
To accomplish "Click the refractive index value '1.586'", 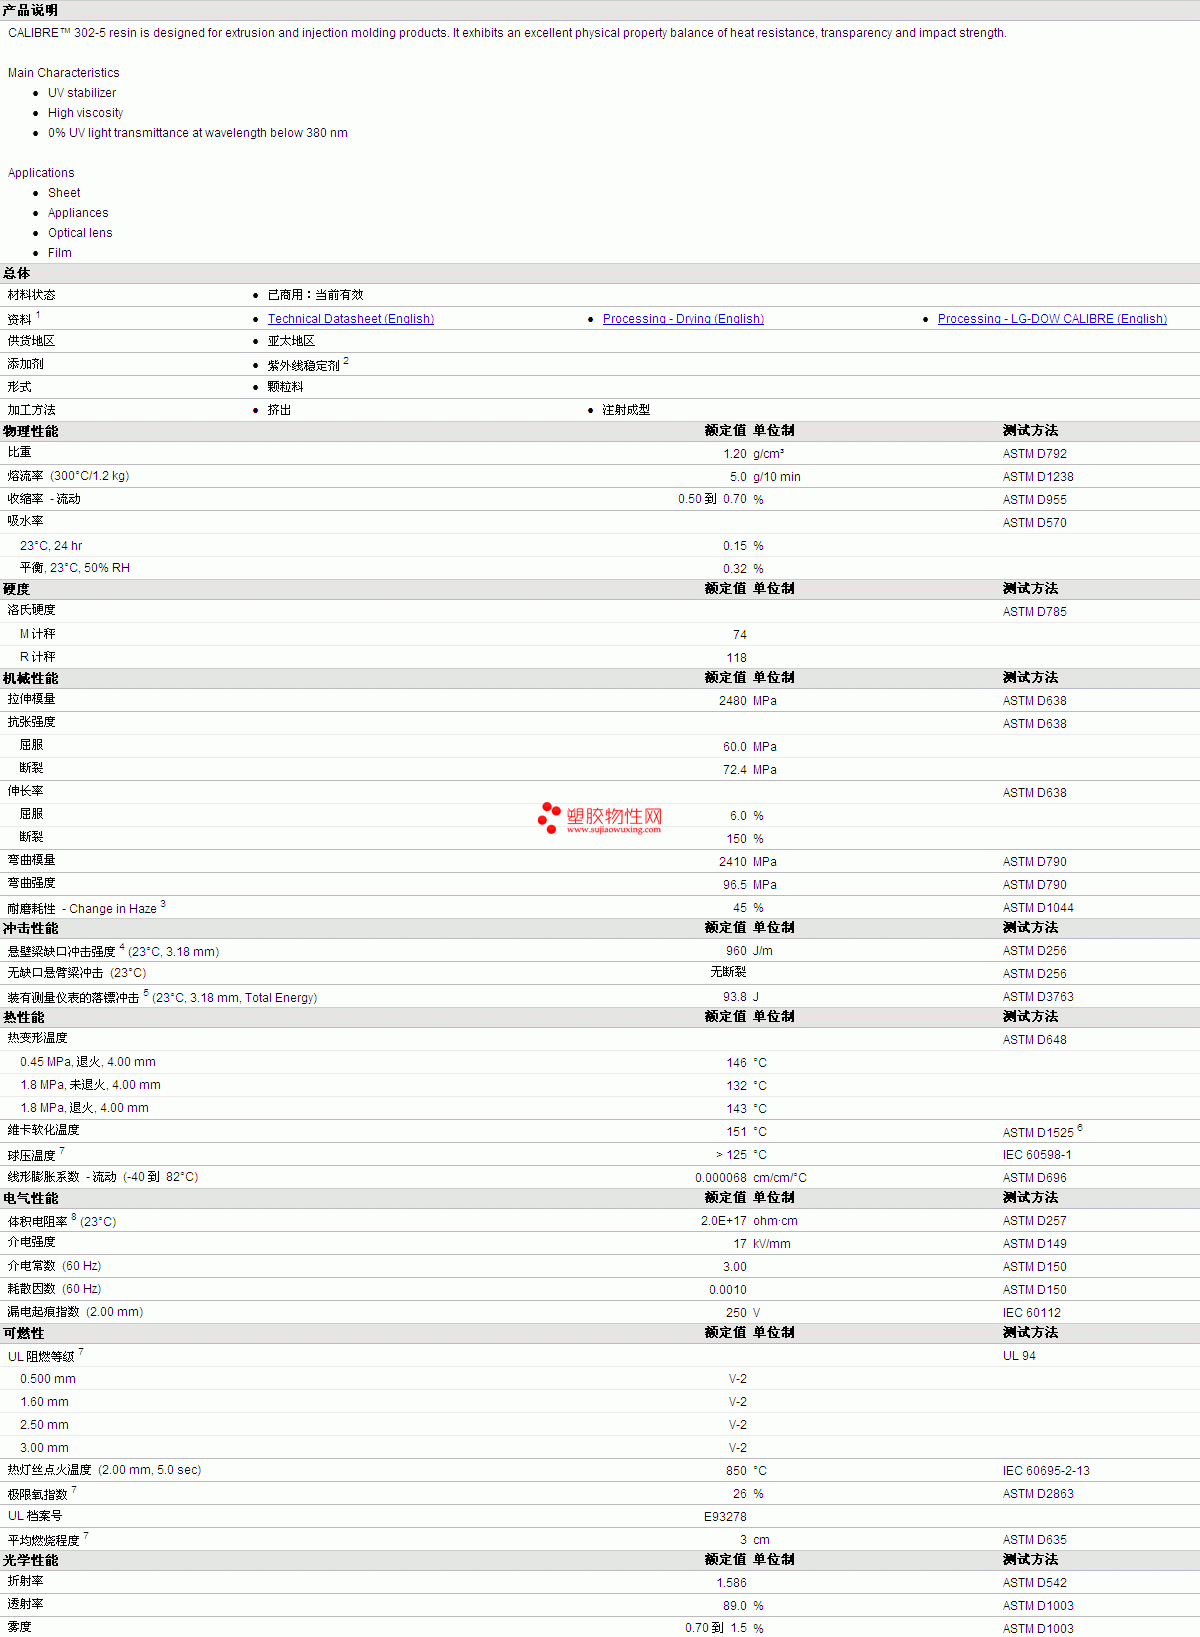I will (732, 1583).
